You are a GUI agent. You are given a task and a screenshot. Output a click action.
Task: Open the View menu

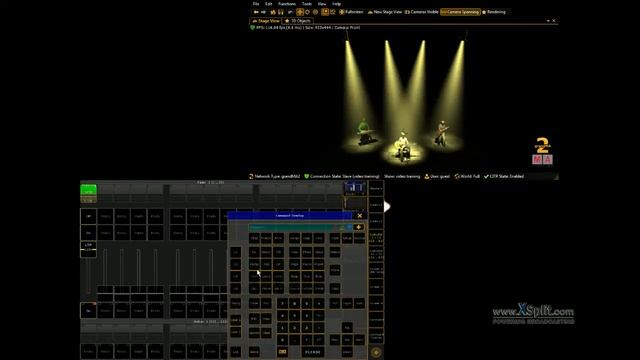coord(322,4)
